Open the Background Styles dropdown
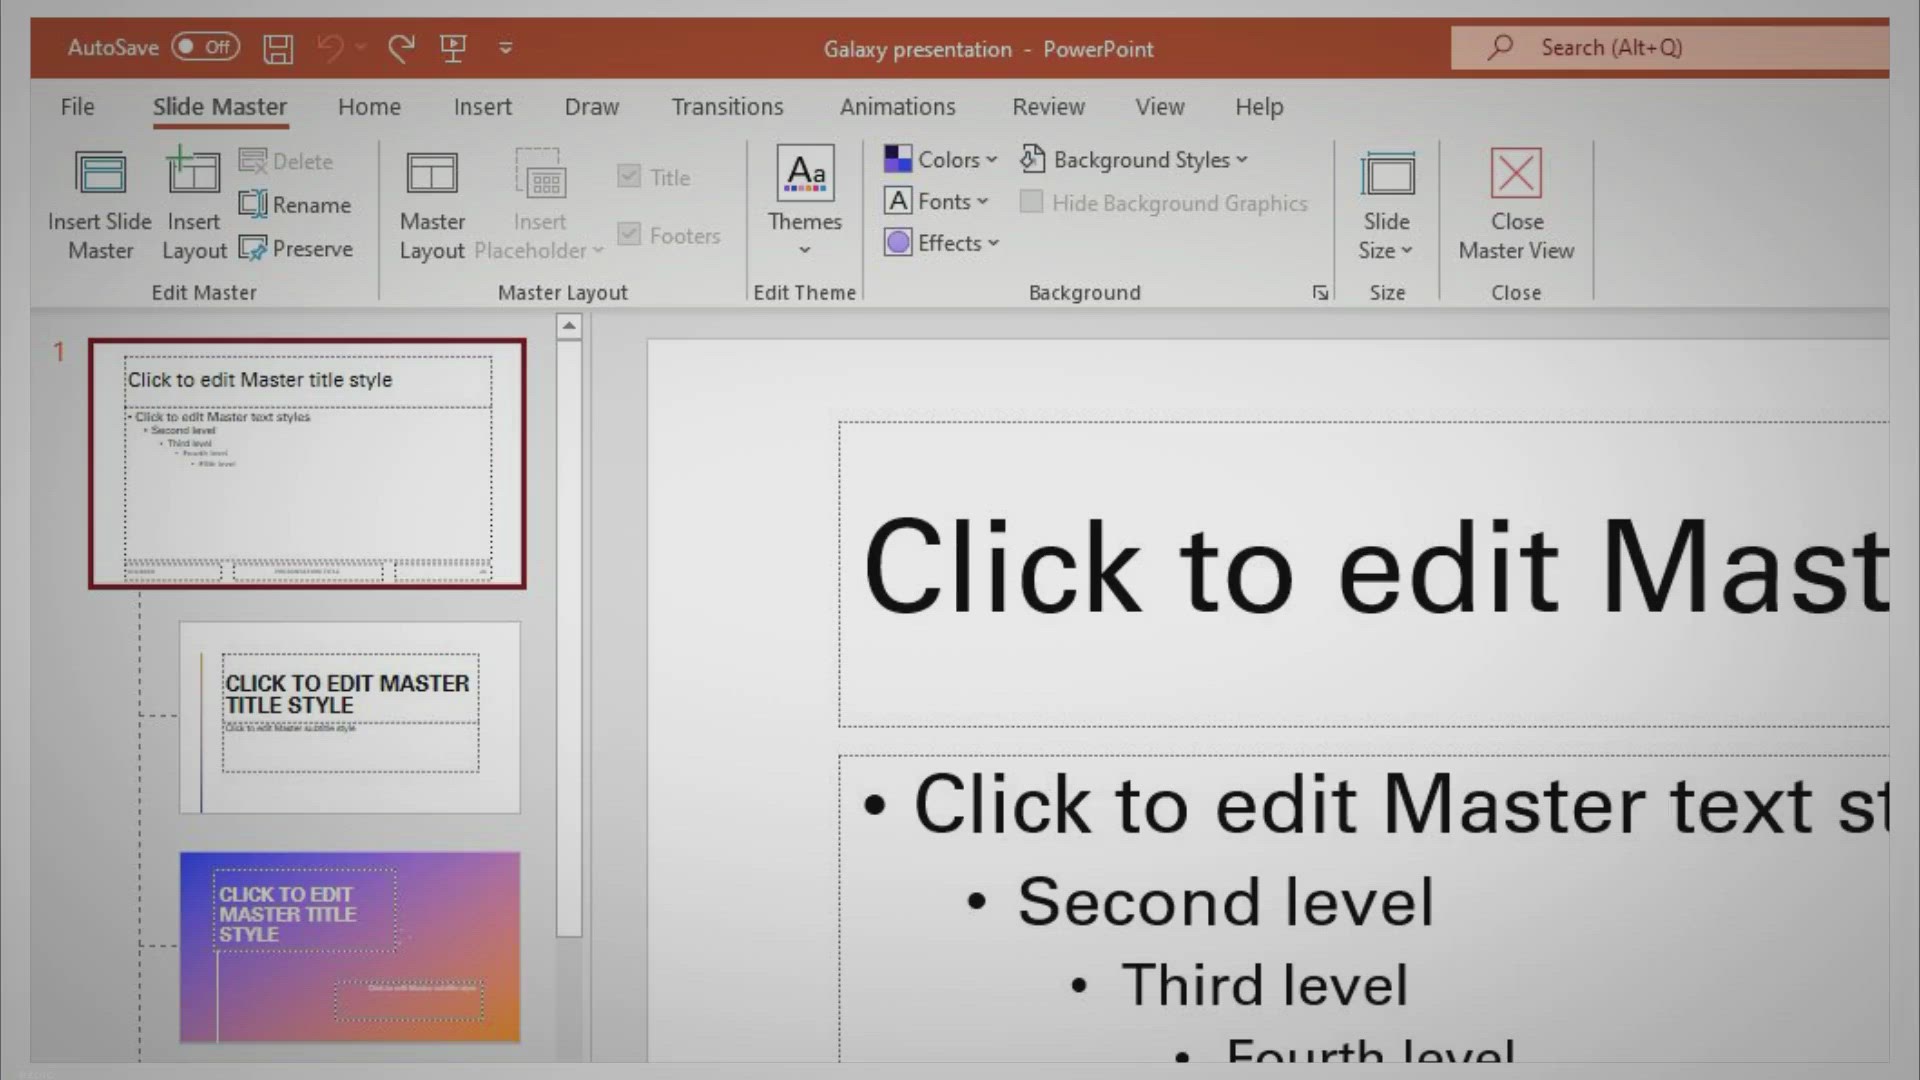 (x=1136, y=159)
